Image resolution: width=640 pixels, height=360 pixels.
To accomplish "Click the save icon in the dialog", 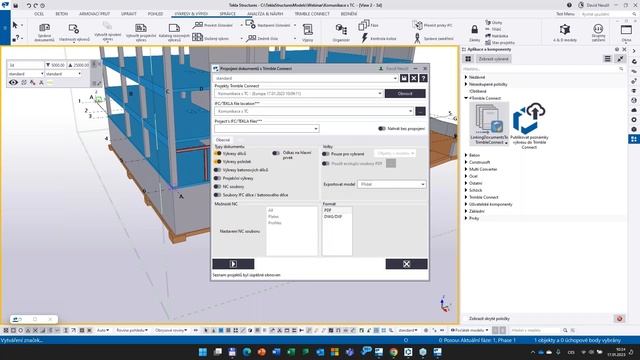I will [x=404, y=78].
